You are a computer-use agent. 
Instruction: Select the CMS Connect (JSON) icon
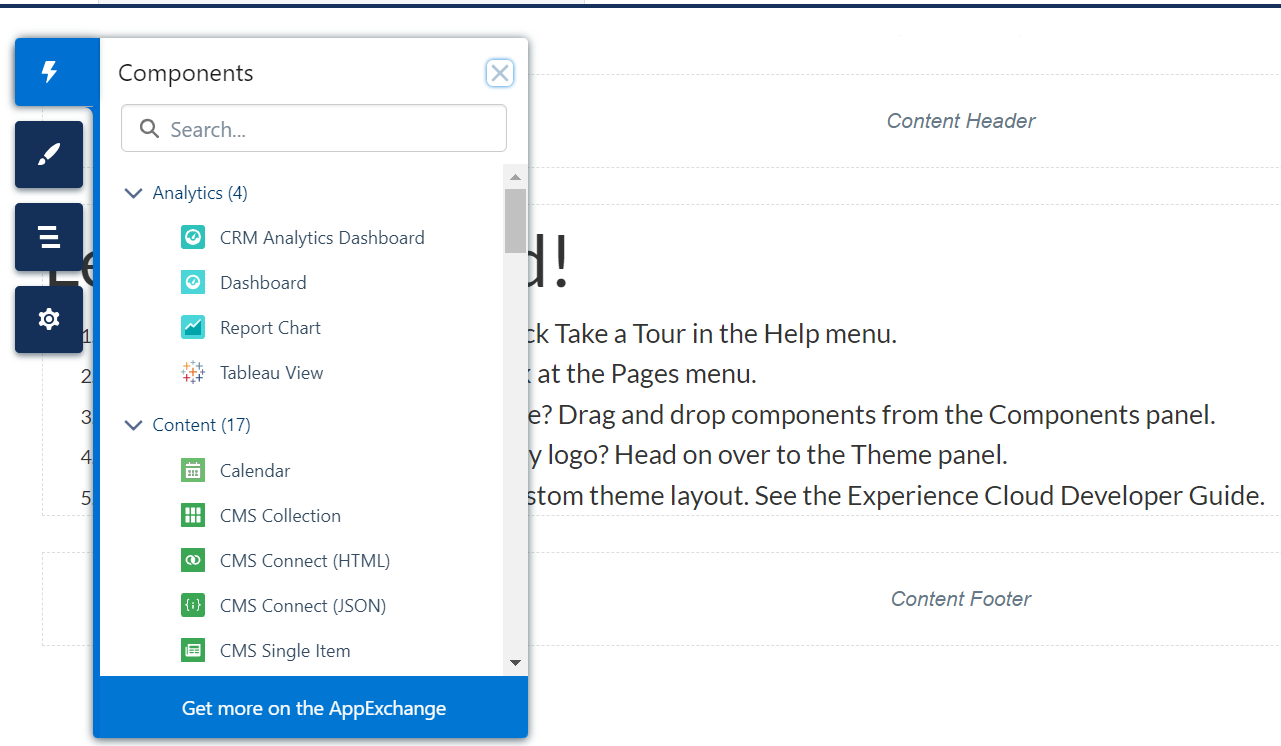pos(193,605)
